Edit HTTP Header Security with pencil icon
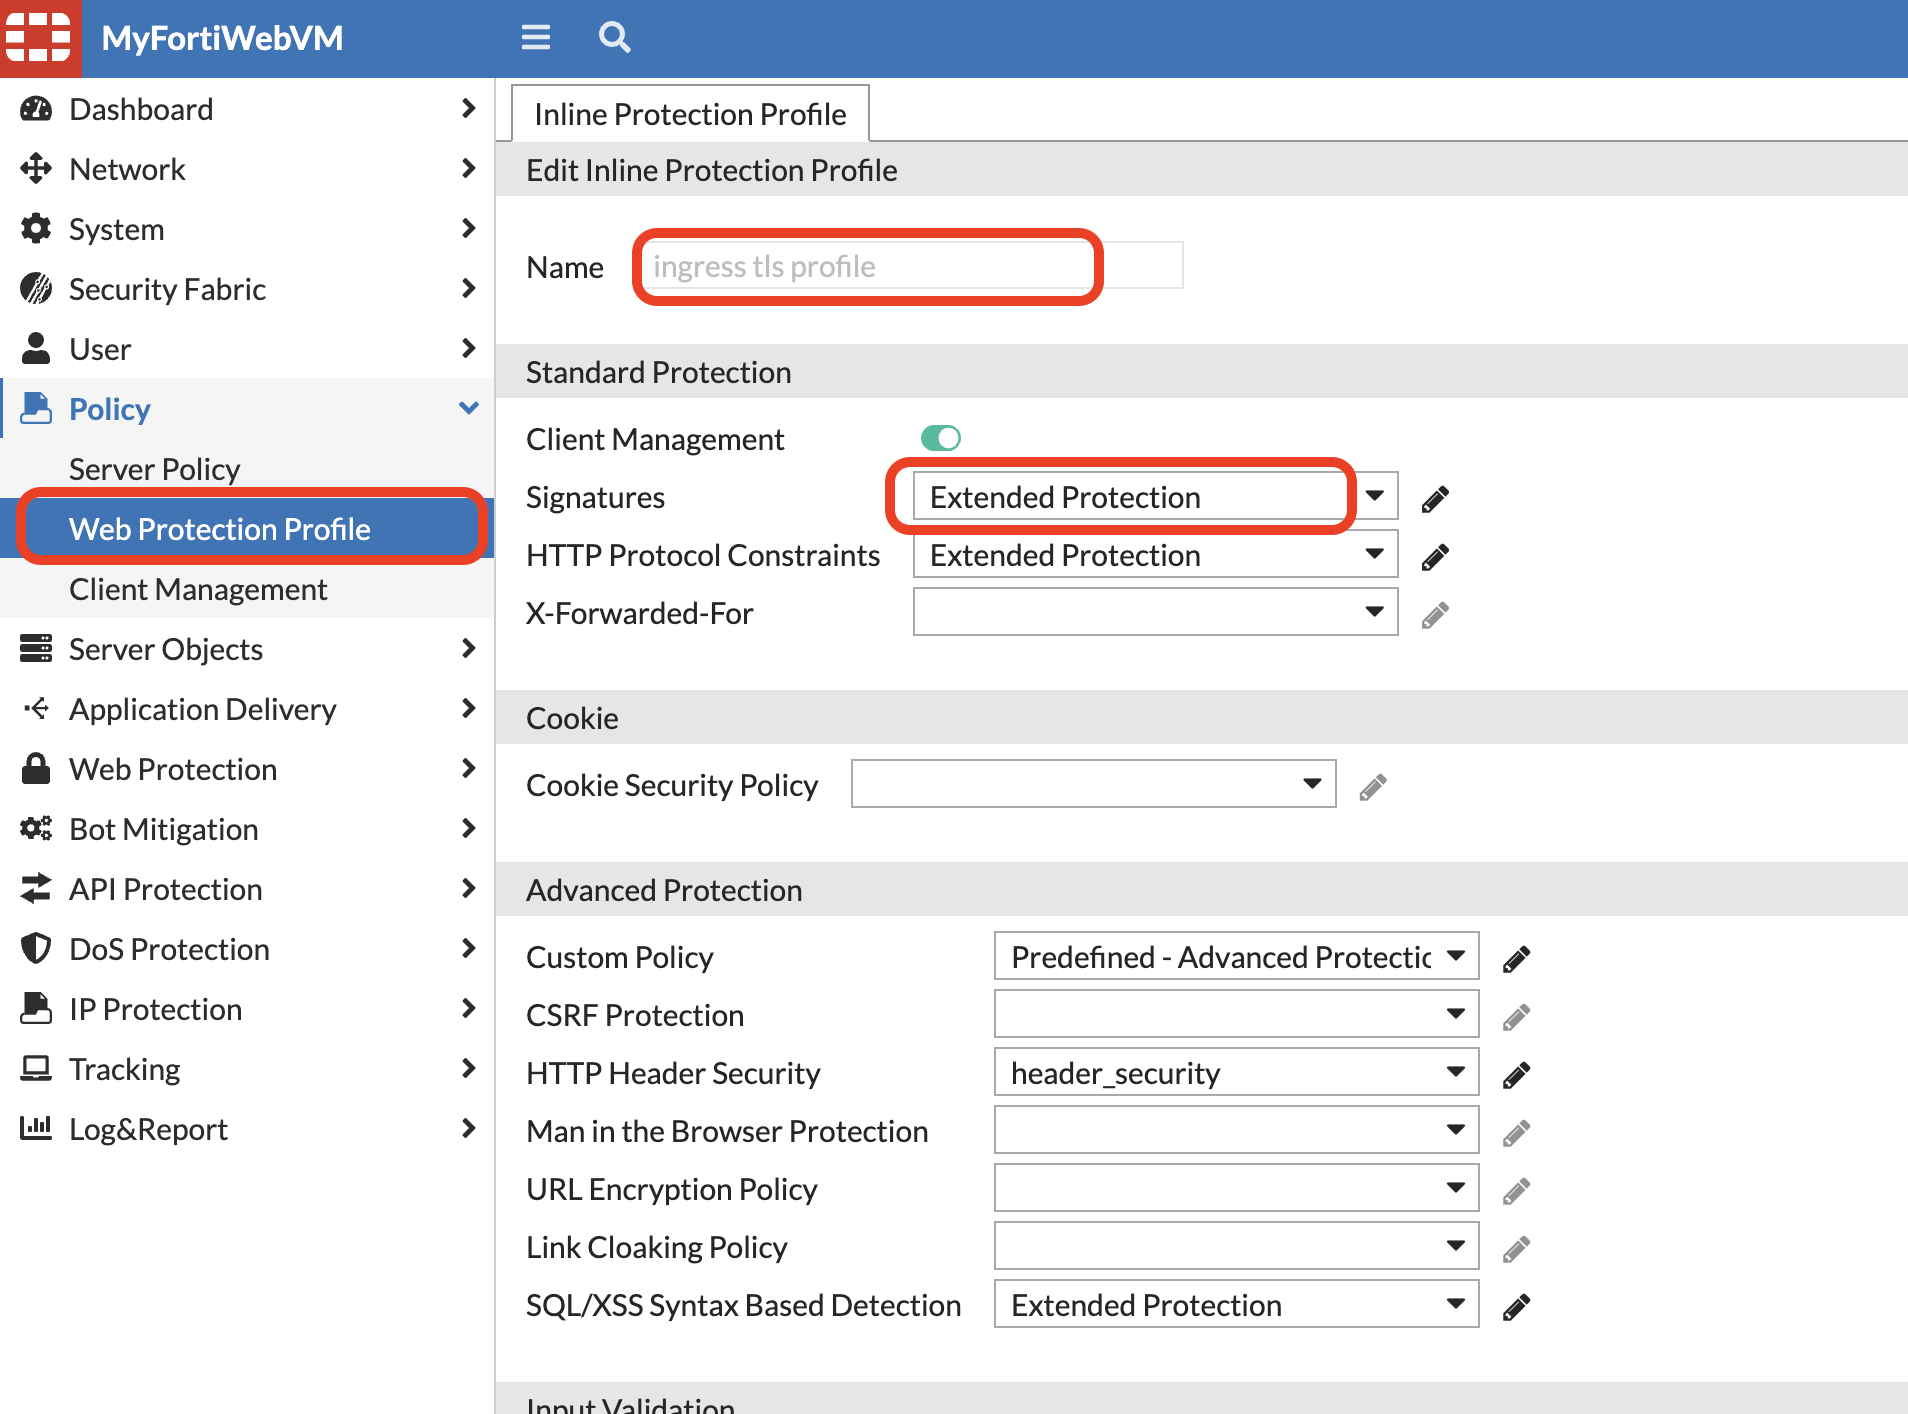This screenshot has height=1414, width=1908. (1517, 1074)
